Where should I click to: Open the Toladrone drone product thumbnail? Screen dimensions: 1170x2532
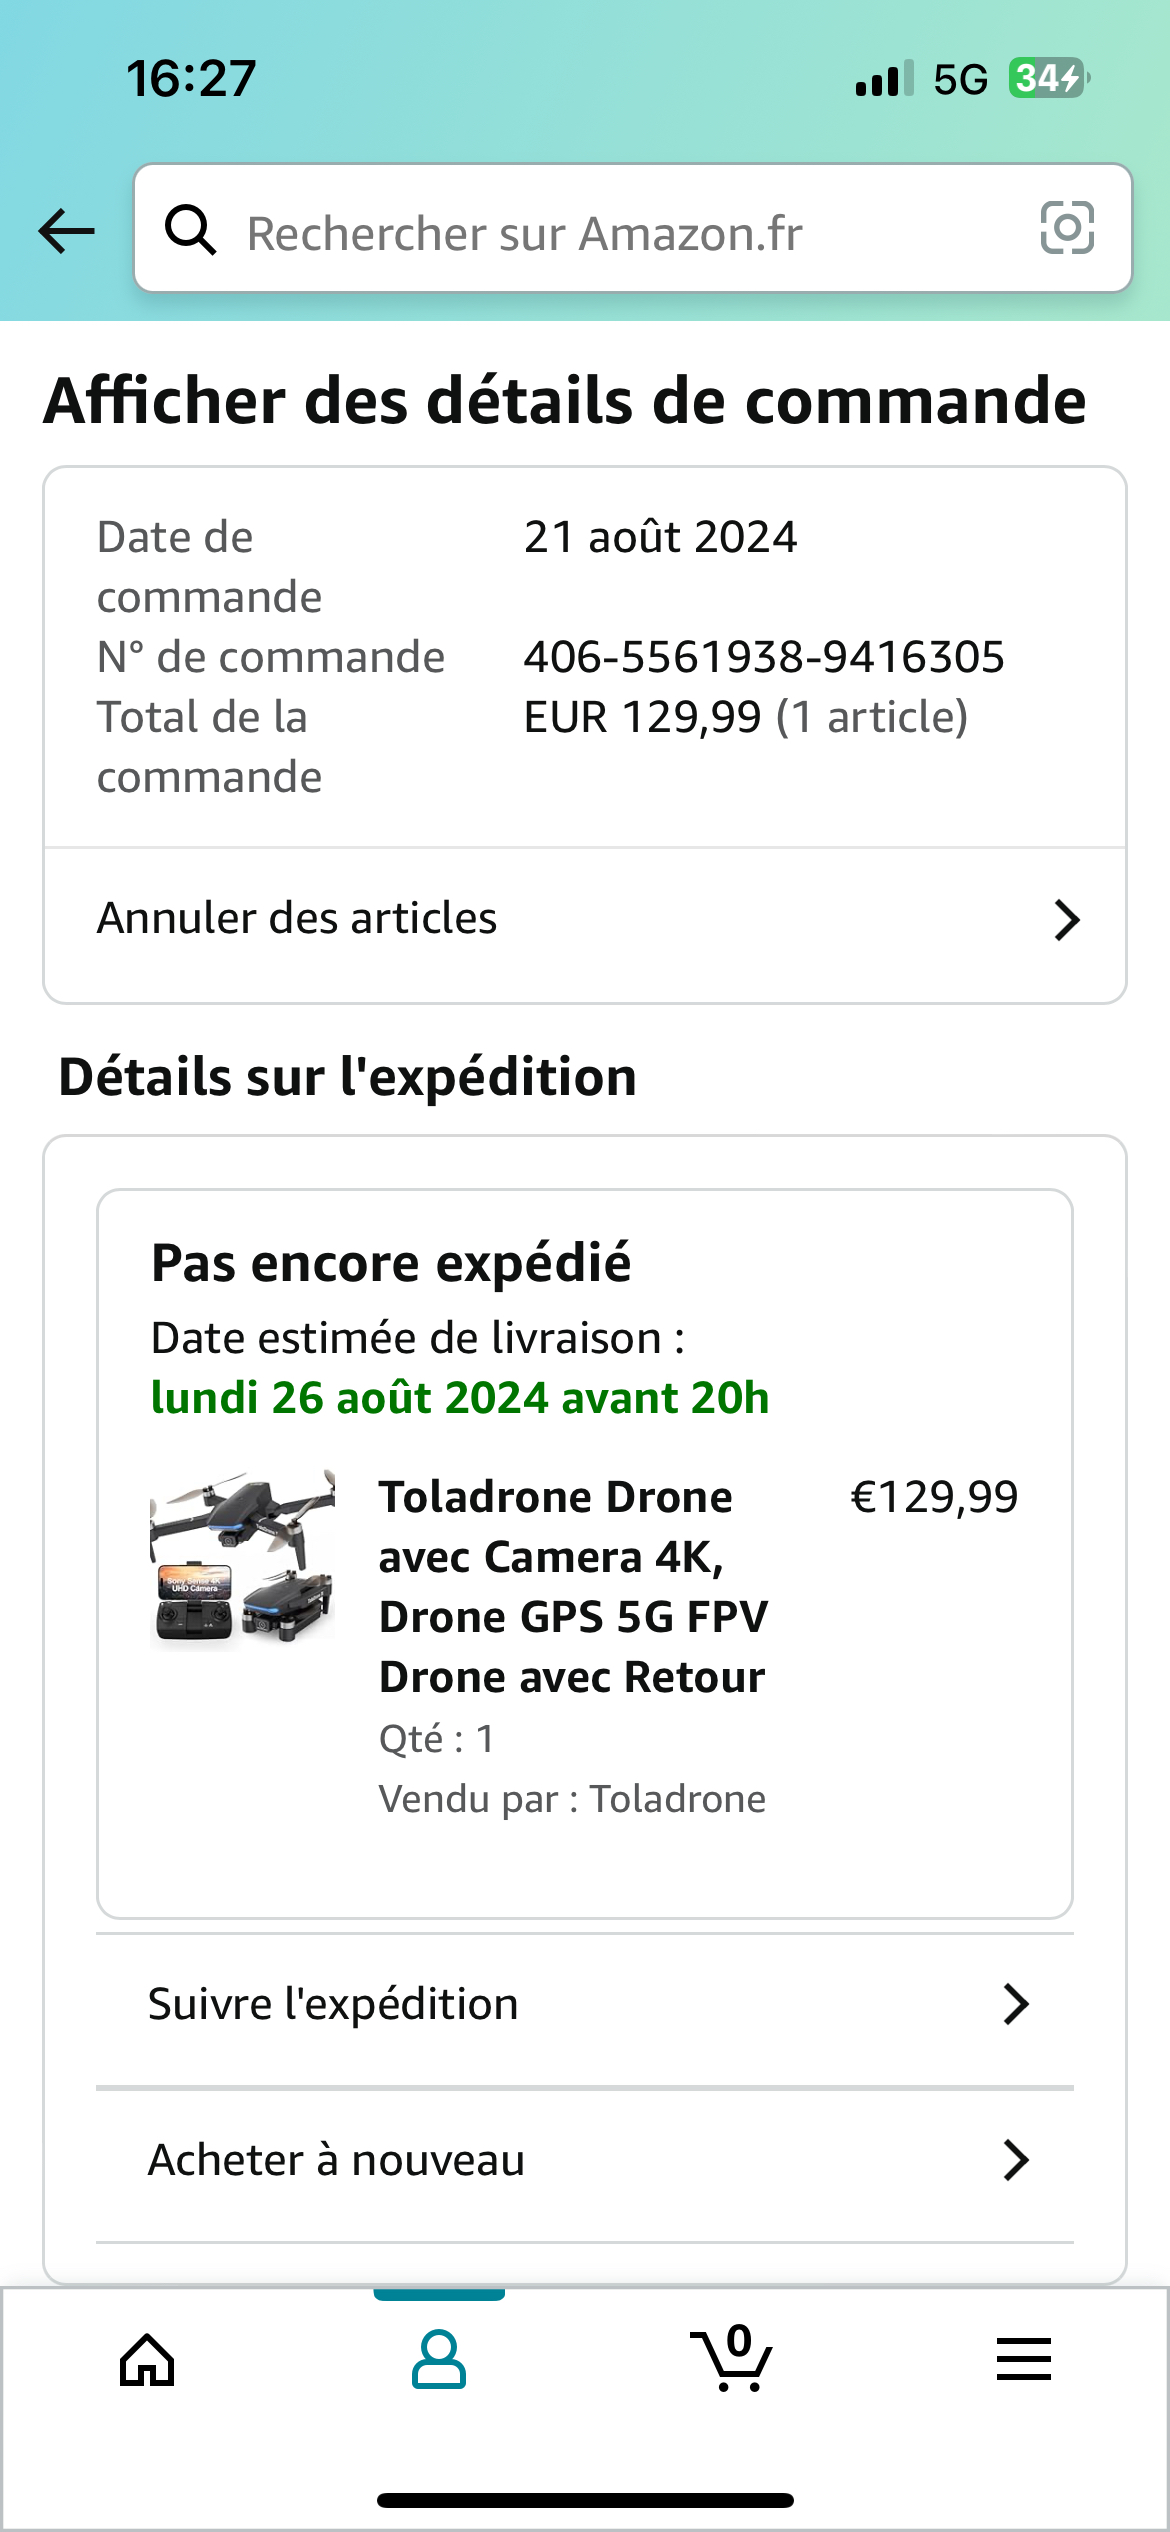(242, 1556)
